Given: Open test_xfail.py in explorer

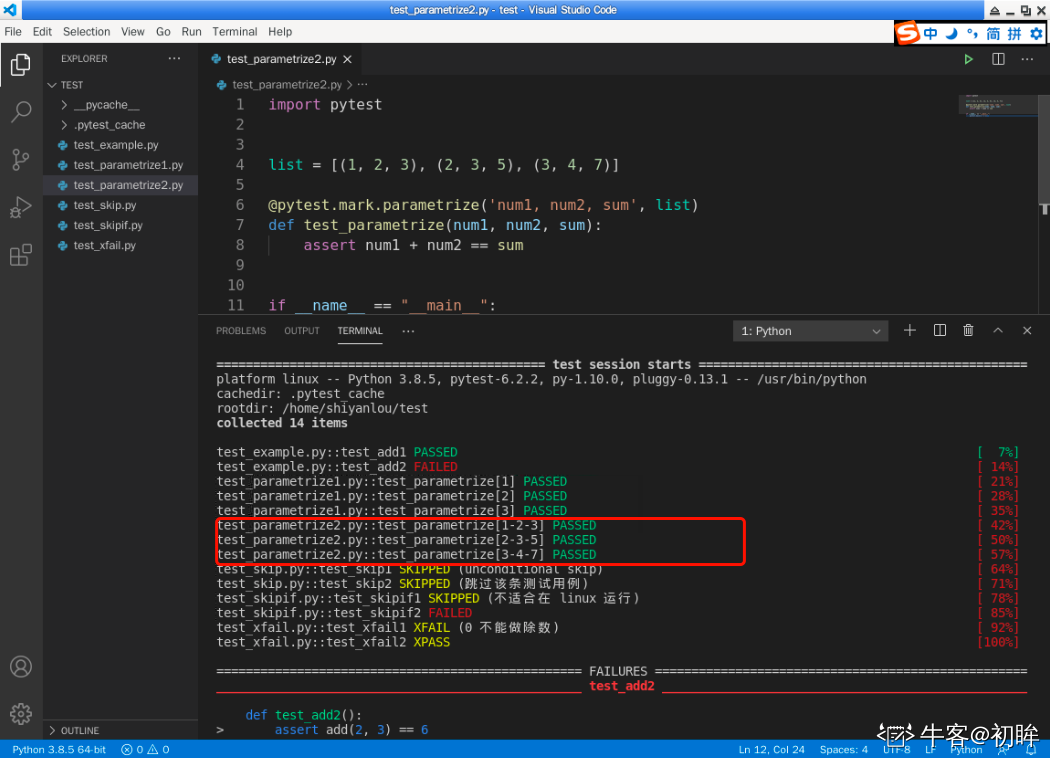Looking at the screenshot, I should (x=104, y=246).
